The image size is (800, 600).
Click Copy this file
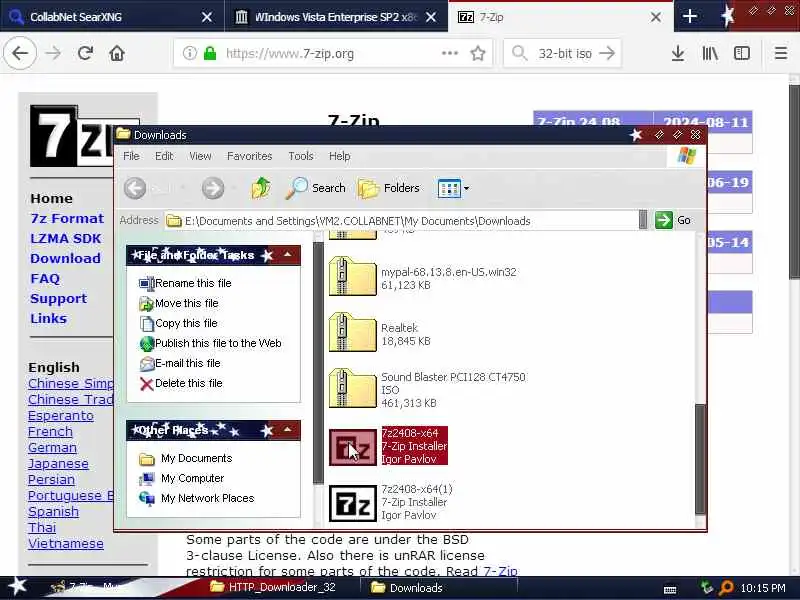[x=179, y=323]
